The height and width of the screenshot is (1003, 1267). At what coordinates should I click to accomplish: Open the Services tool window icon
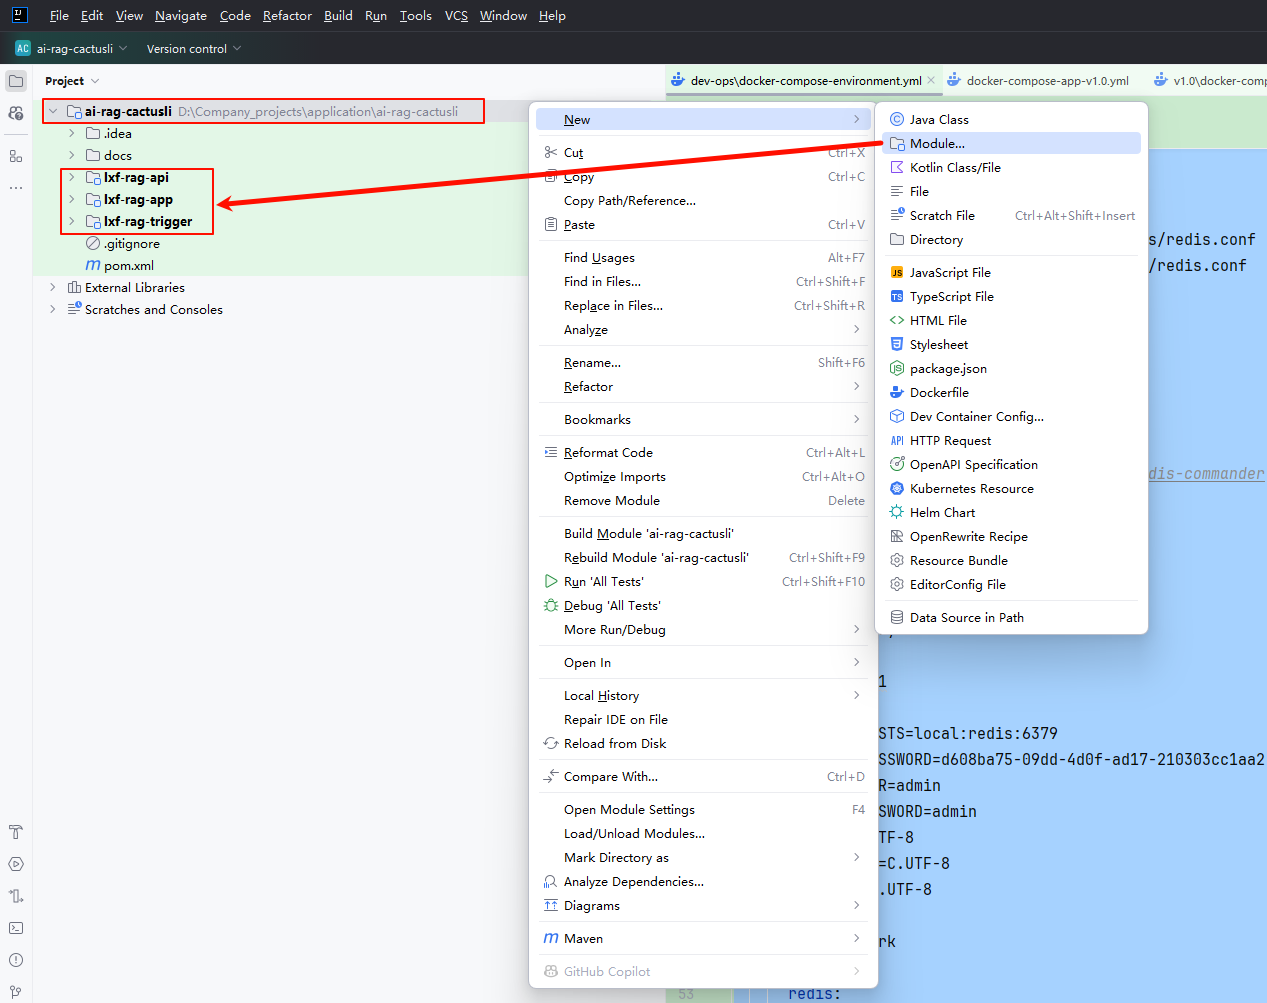pyautogui.click(x=16, y=864)
